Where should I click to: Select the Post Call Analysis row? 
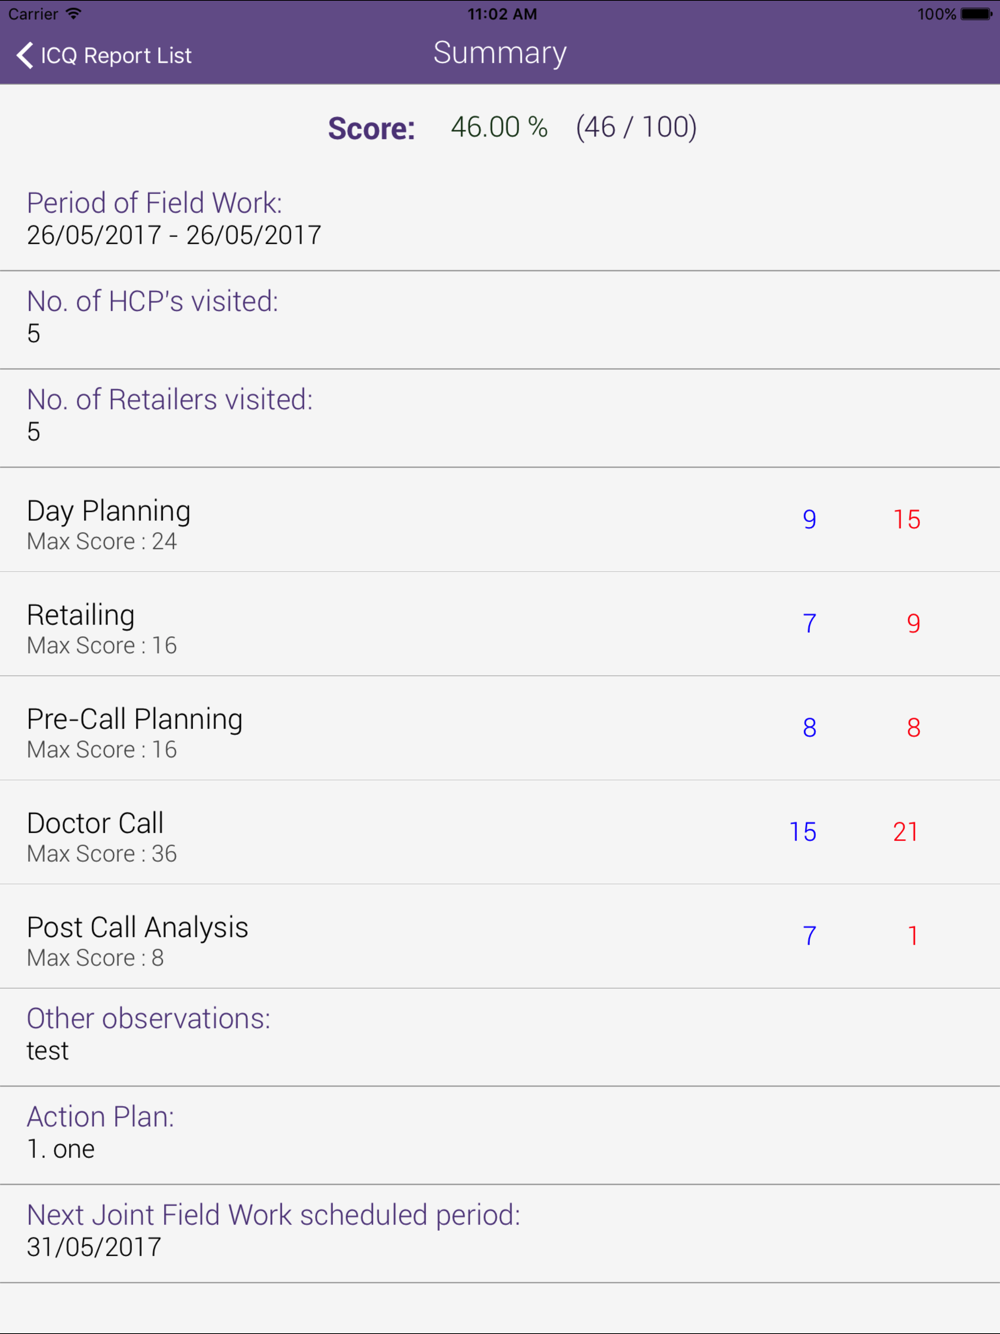[500, 936]
